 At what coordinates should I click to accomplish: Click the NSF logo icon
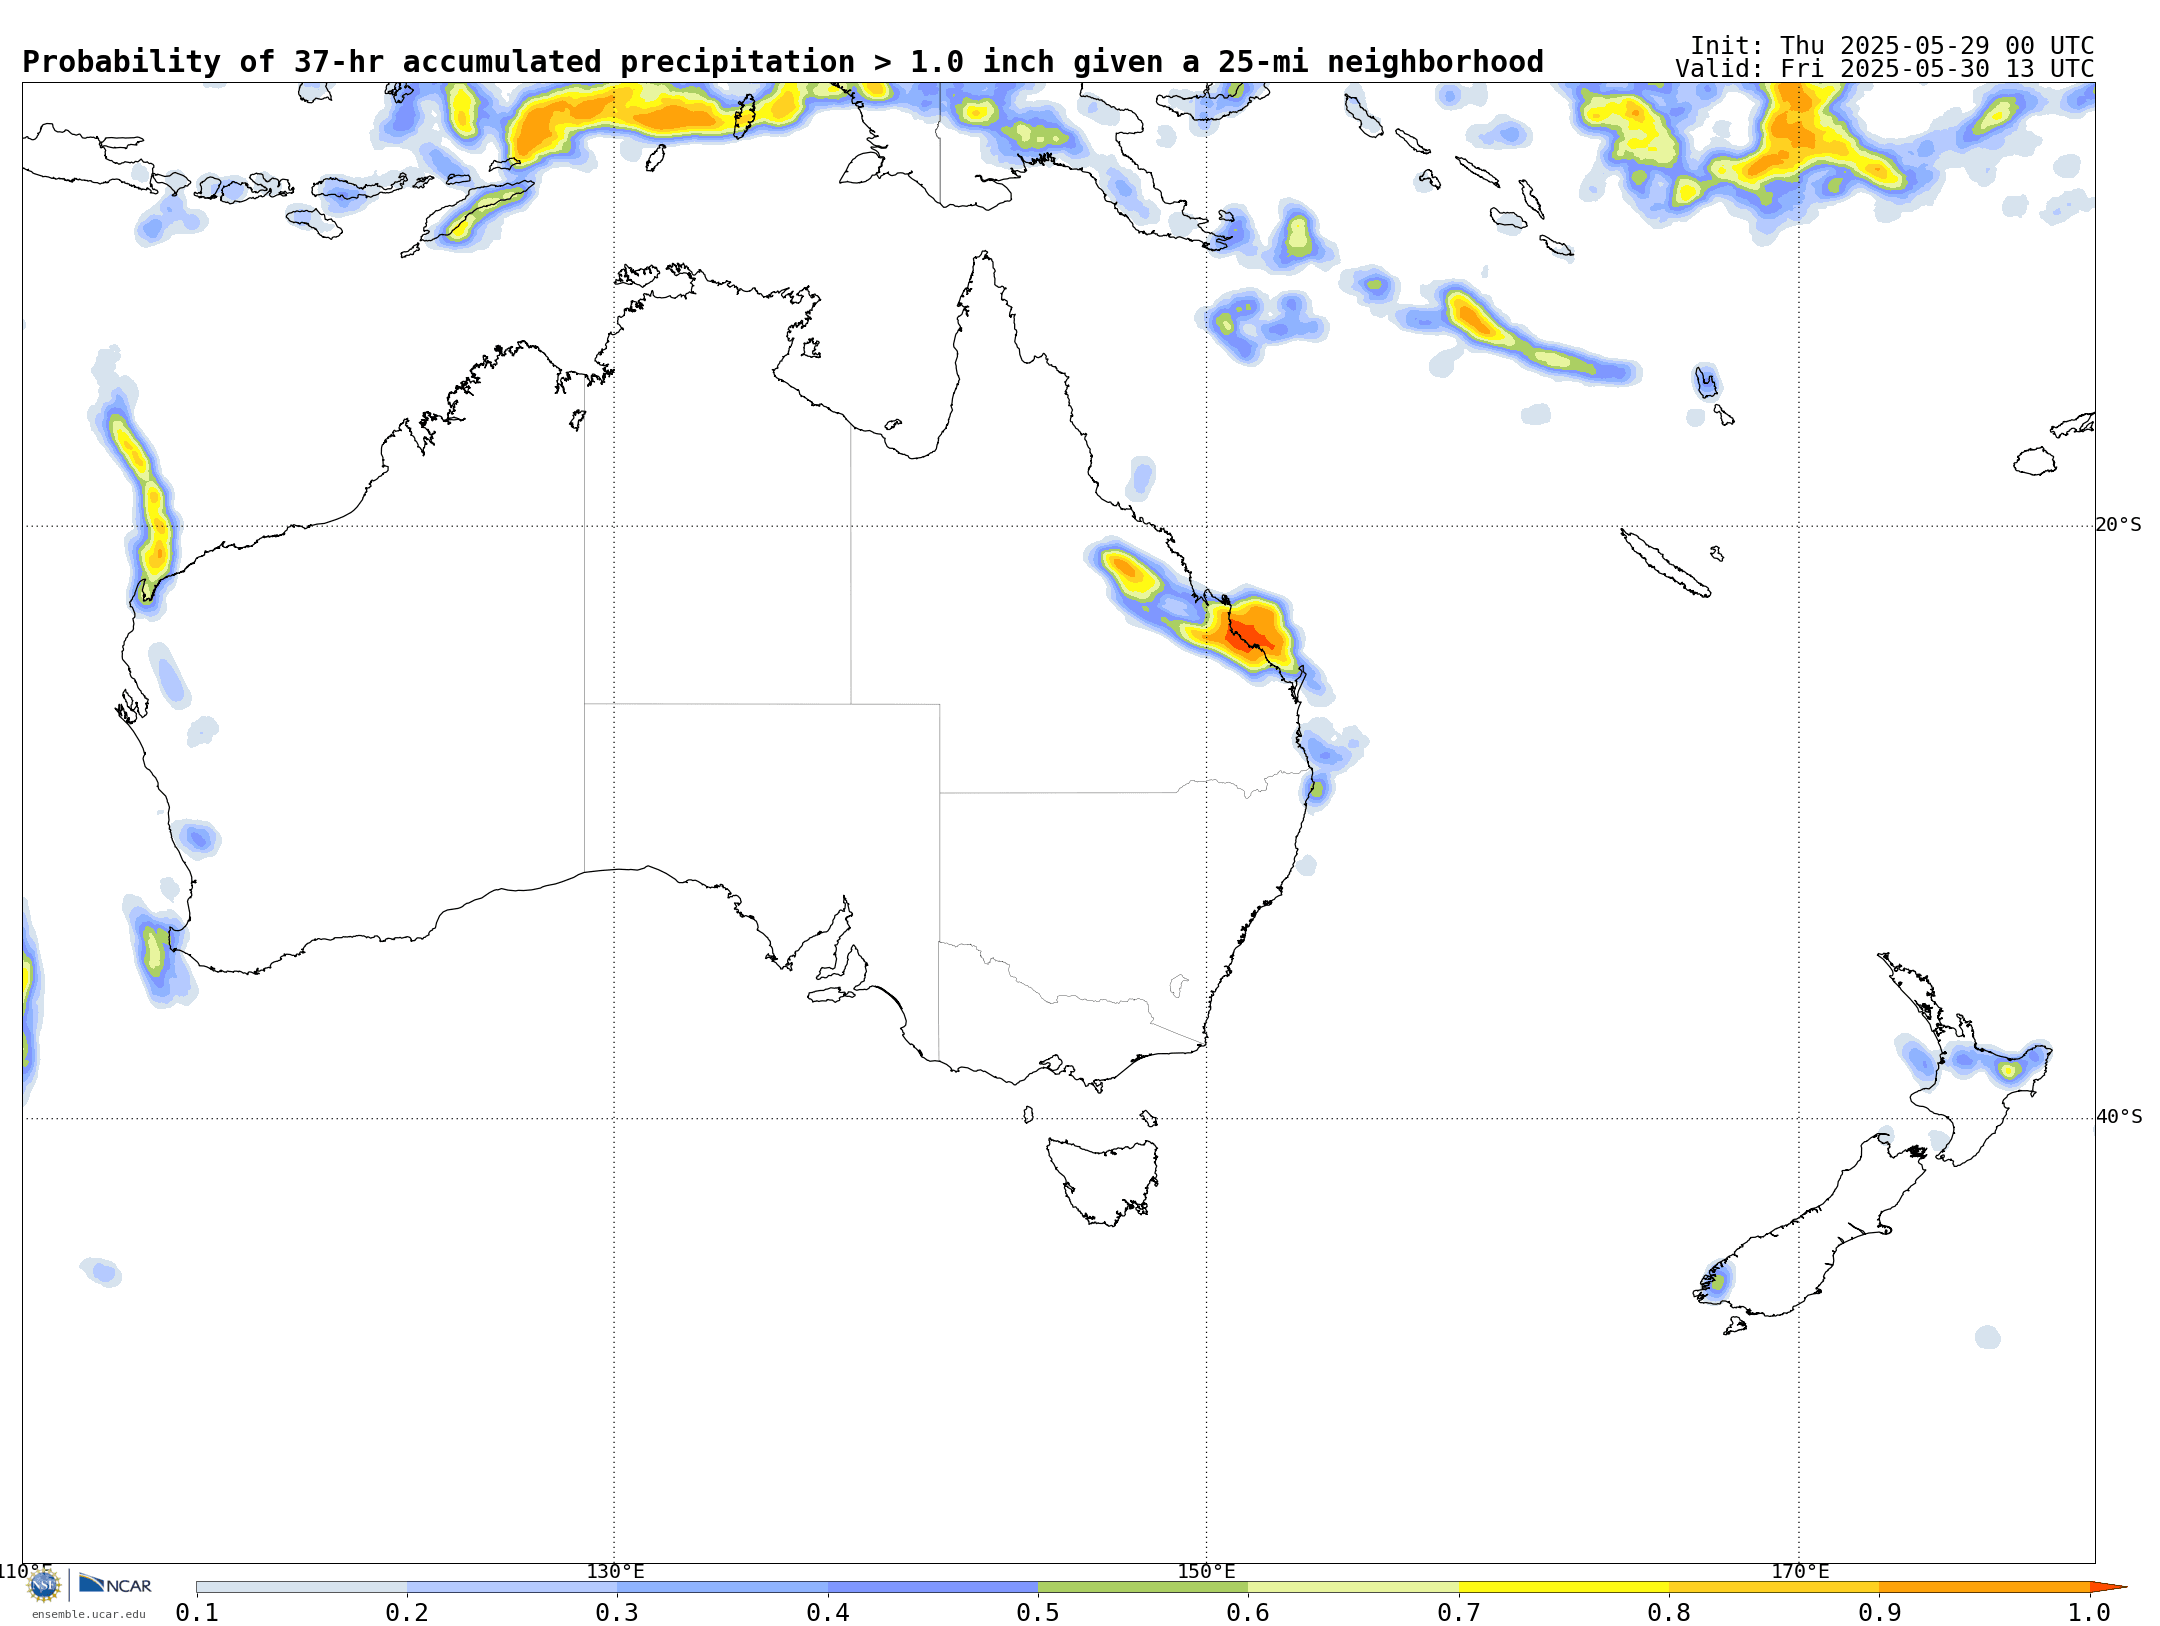44,1585
